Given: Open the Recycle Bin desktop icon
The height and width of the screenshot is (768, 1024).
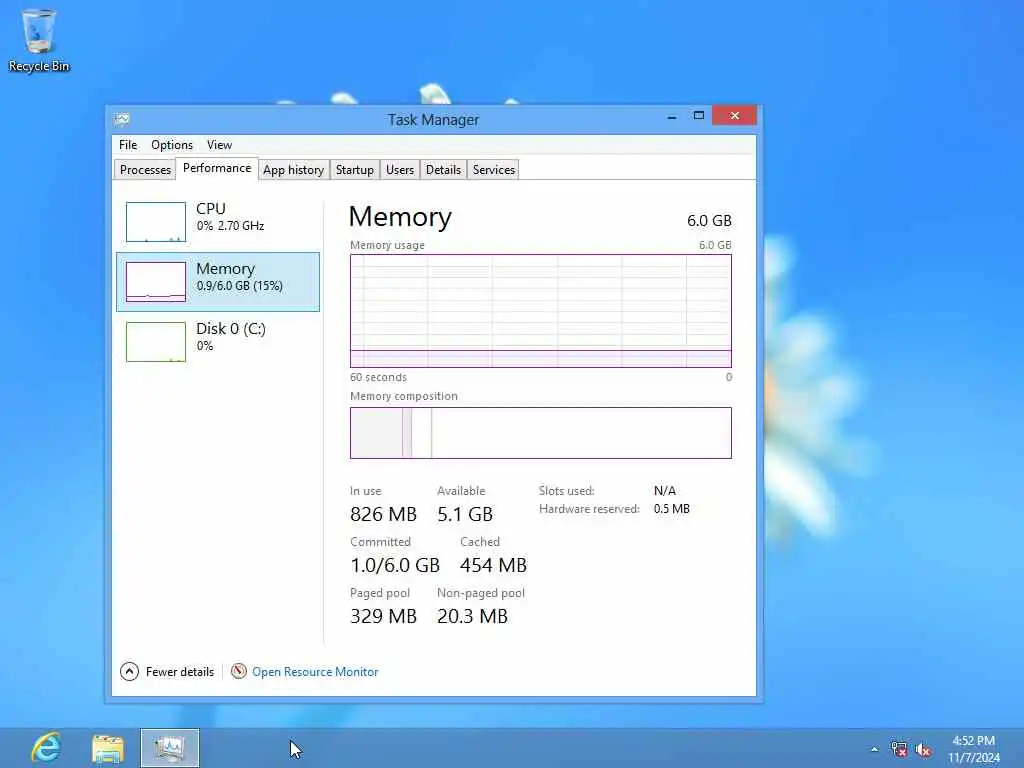Looking at the screenshot, I should click(x=39, y=40).
